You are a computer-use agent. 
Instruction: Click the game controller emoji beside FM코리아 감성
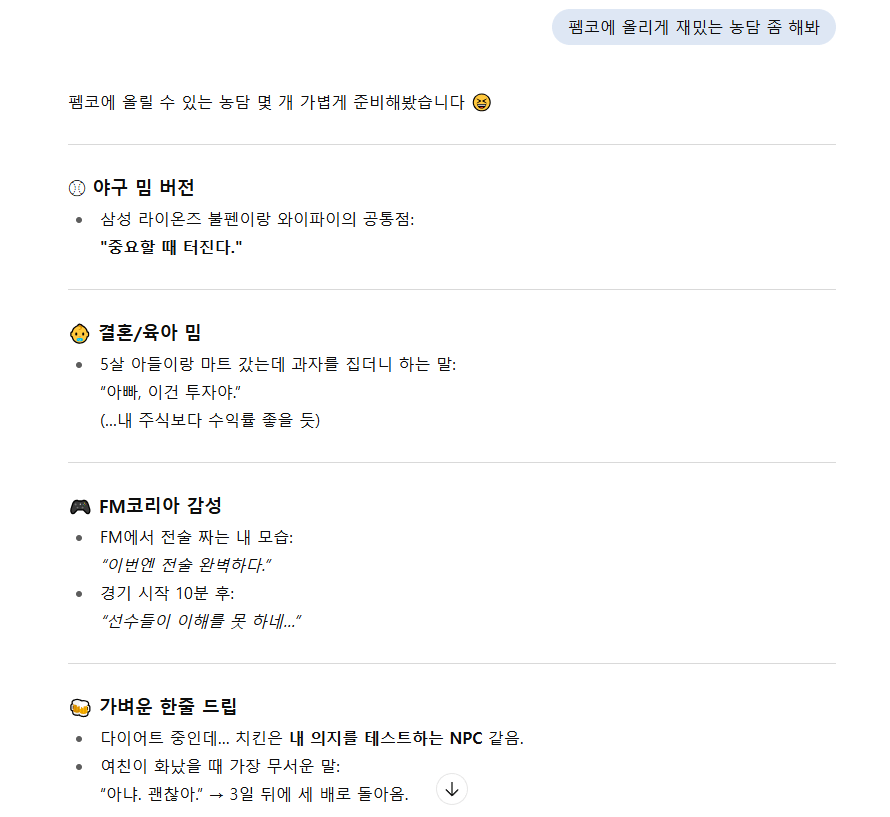click(x=80, y=506)
